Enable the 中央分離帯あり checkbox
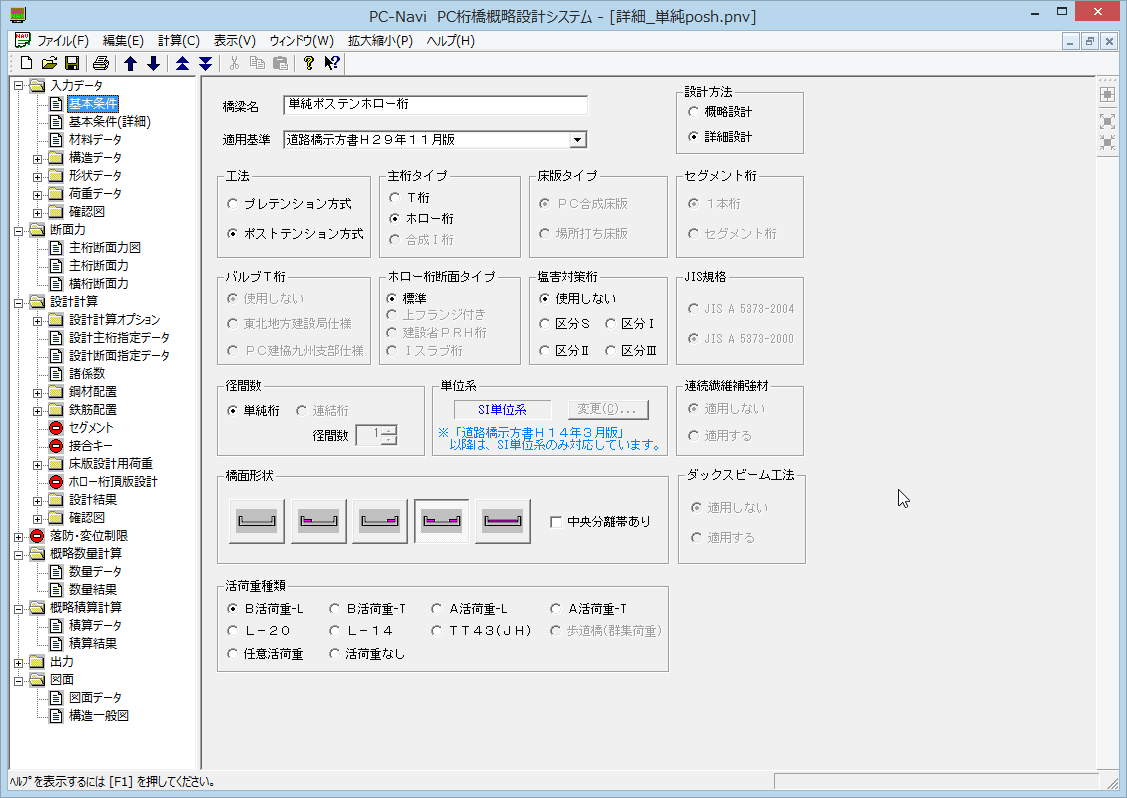The height and width of the screenshot is (798, 1127). (557, 521)
